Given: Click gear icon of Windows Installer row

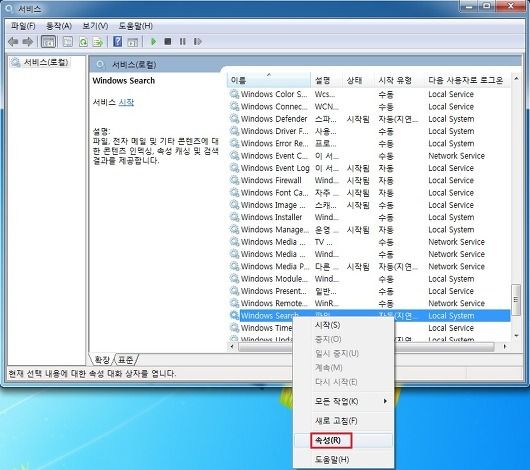Looking at the screenshot, I should (x=234, y=217).
